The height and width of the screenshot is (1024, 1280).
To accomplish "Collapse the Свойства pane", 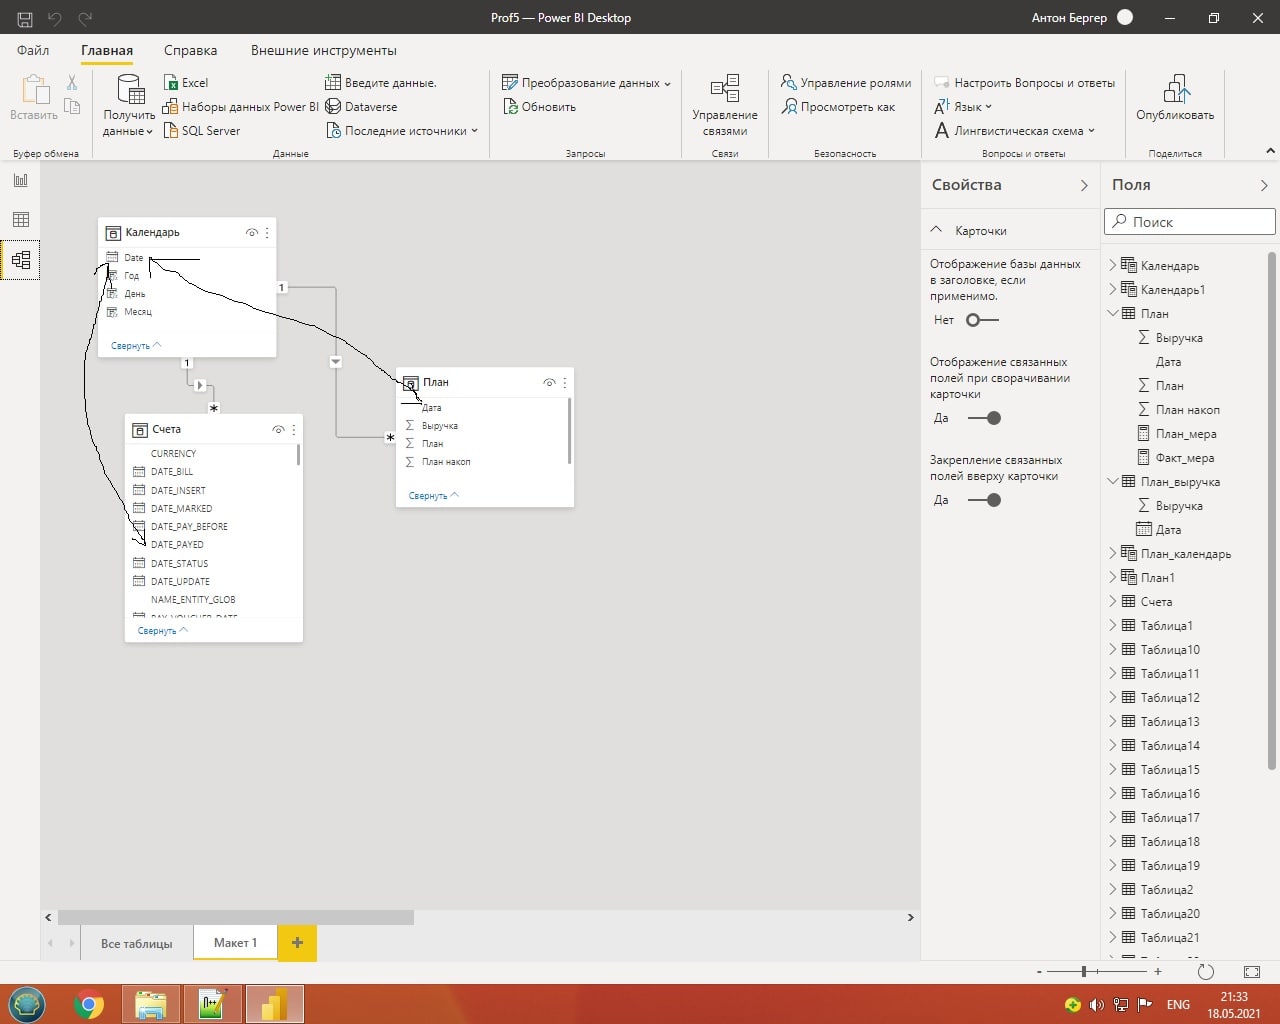I will coord(1084,185).
